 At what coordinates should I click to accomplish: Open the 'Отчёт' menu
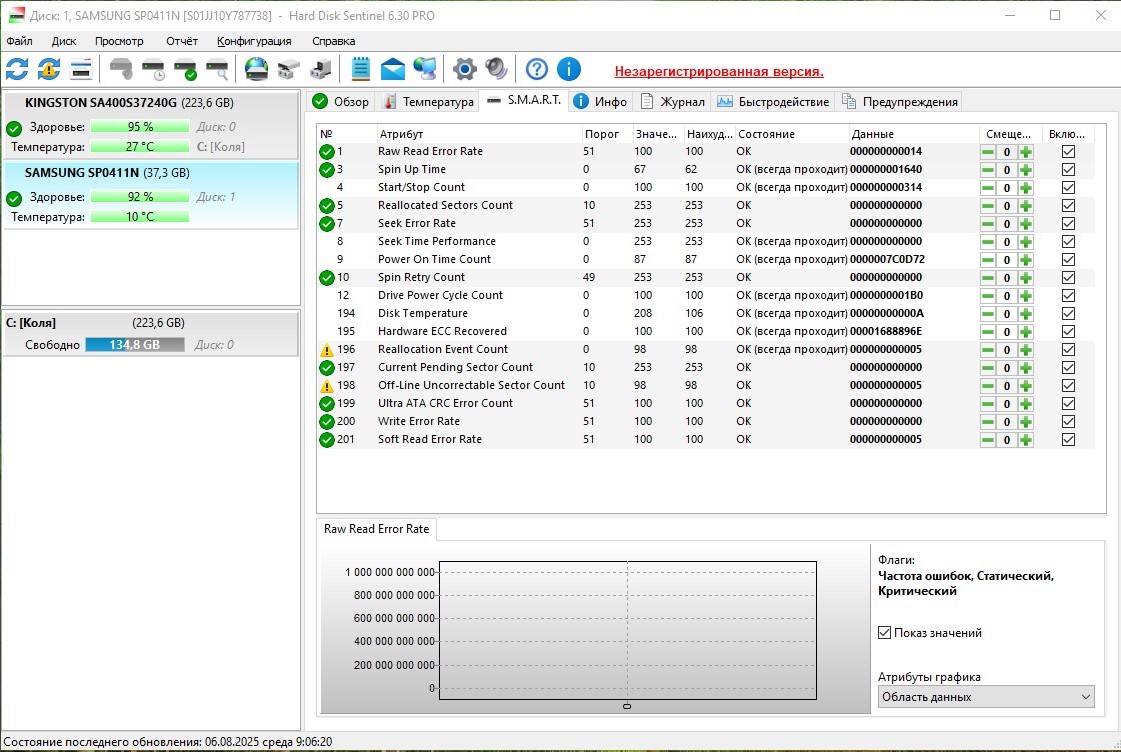tap(182, 41)
